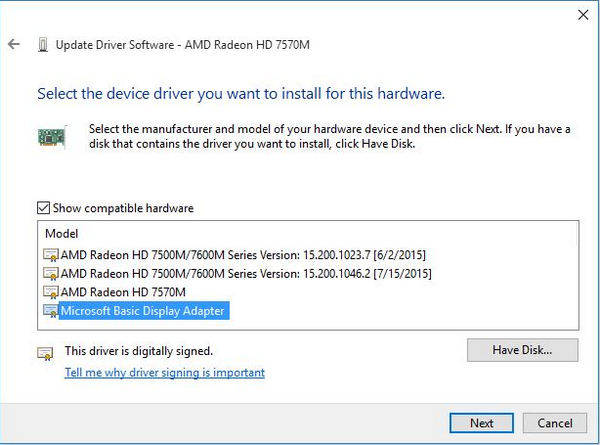Click certificate icon for version 15.200.1046.2 driver
Viewport: 600px width, 445px height.
tap(51, 274)
